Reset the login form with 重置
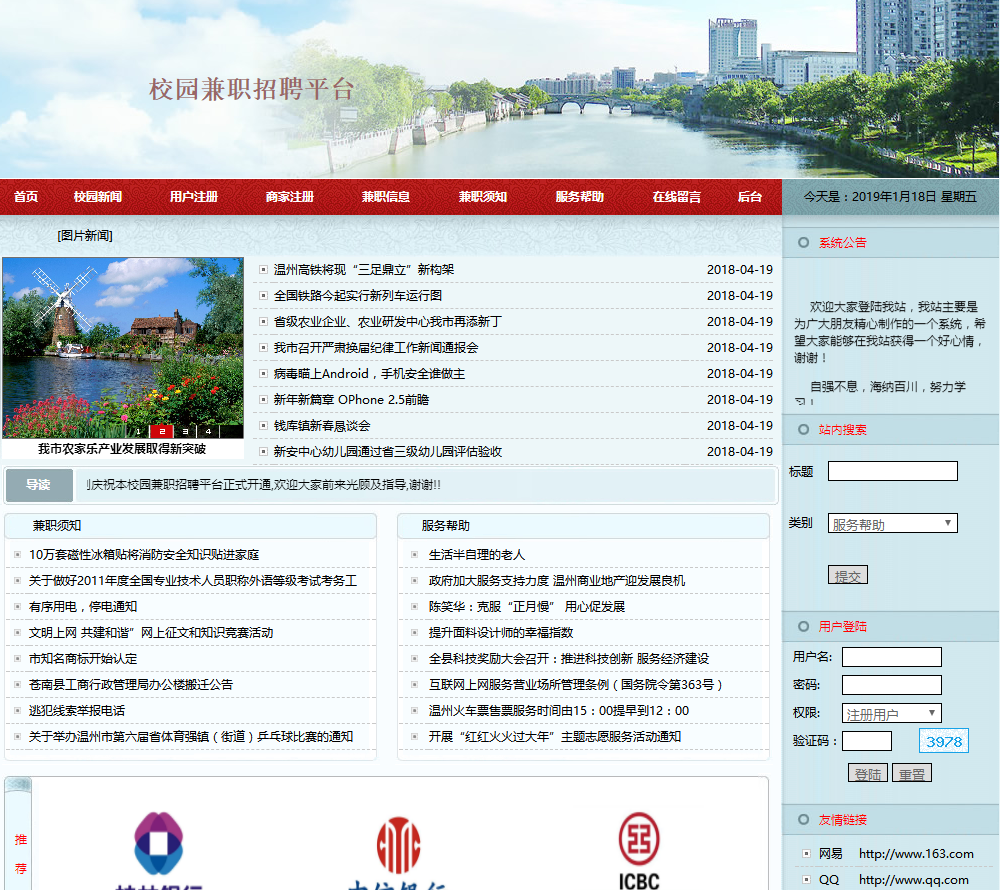The image size is (1000, 890). pos(912,773)
